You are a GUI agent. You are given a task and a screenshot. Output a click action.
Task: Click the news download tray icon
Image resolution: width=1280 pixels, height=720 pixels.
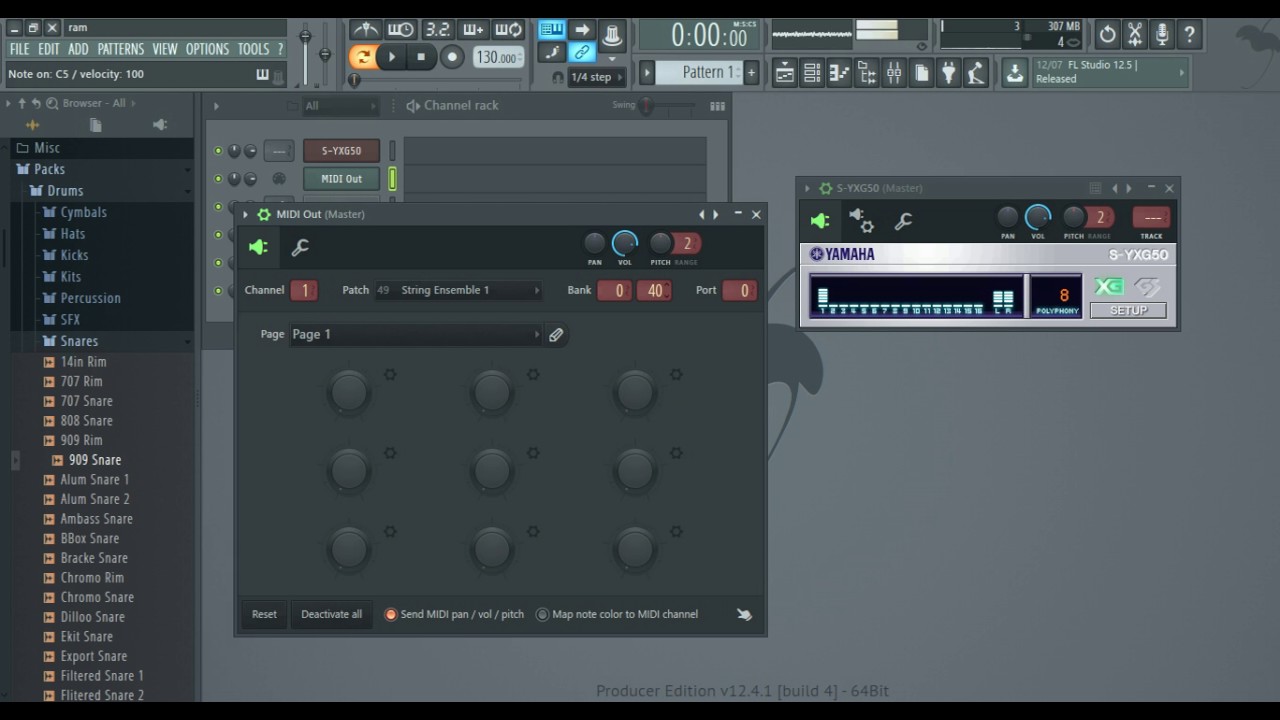1015,72
